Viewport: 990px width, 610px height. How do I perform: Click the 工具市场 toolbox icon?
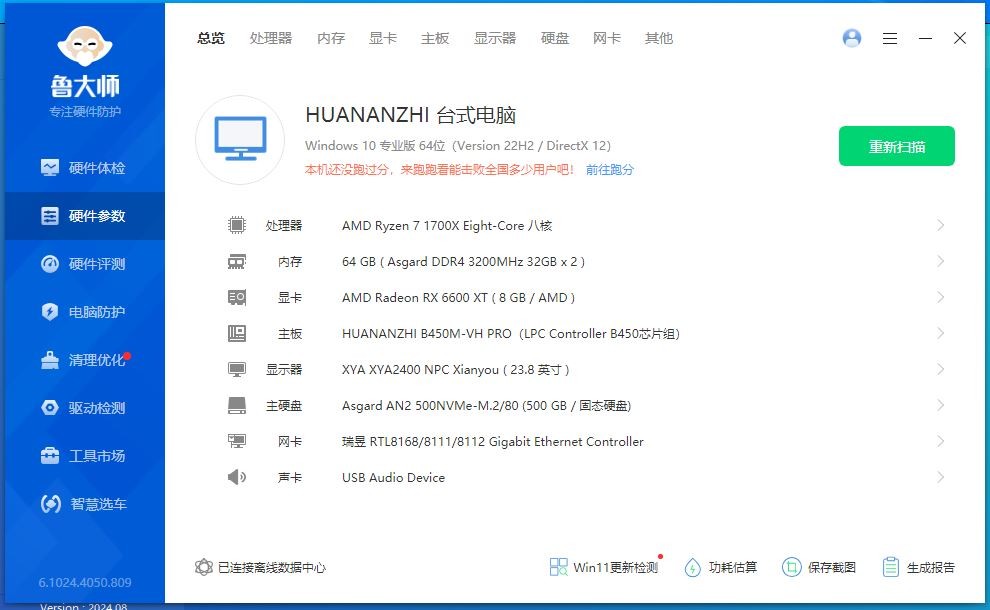(50, 455)
